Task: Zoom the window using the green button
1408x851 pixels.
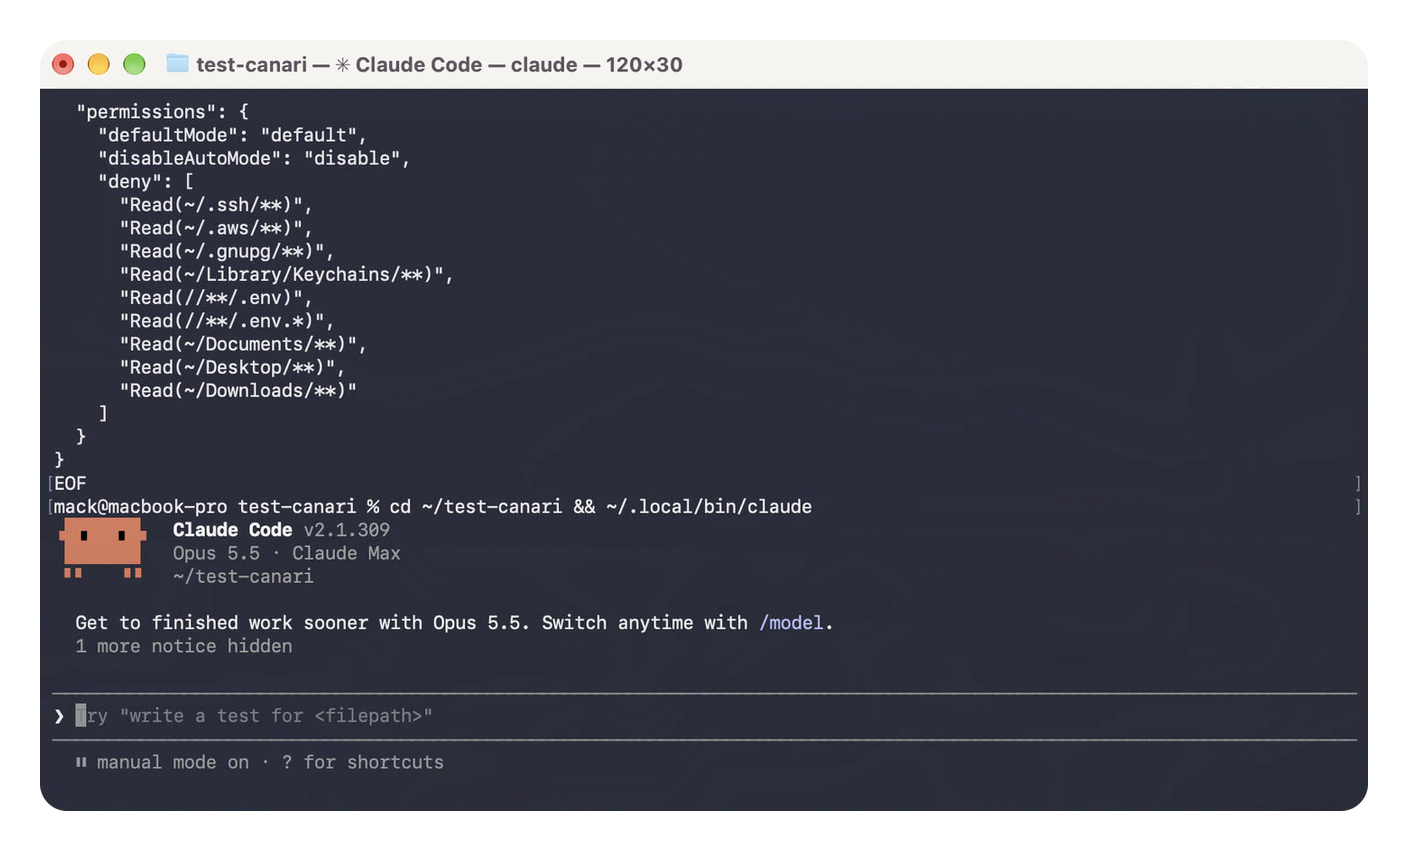Action: point(134,64)
